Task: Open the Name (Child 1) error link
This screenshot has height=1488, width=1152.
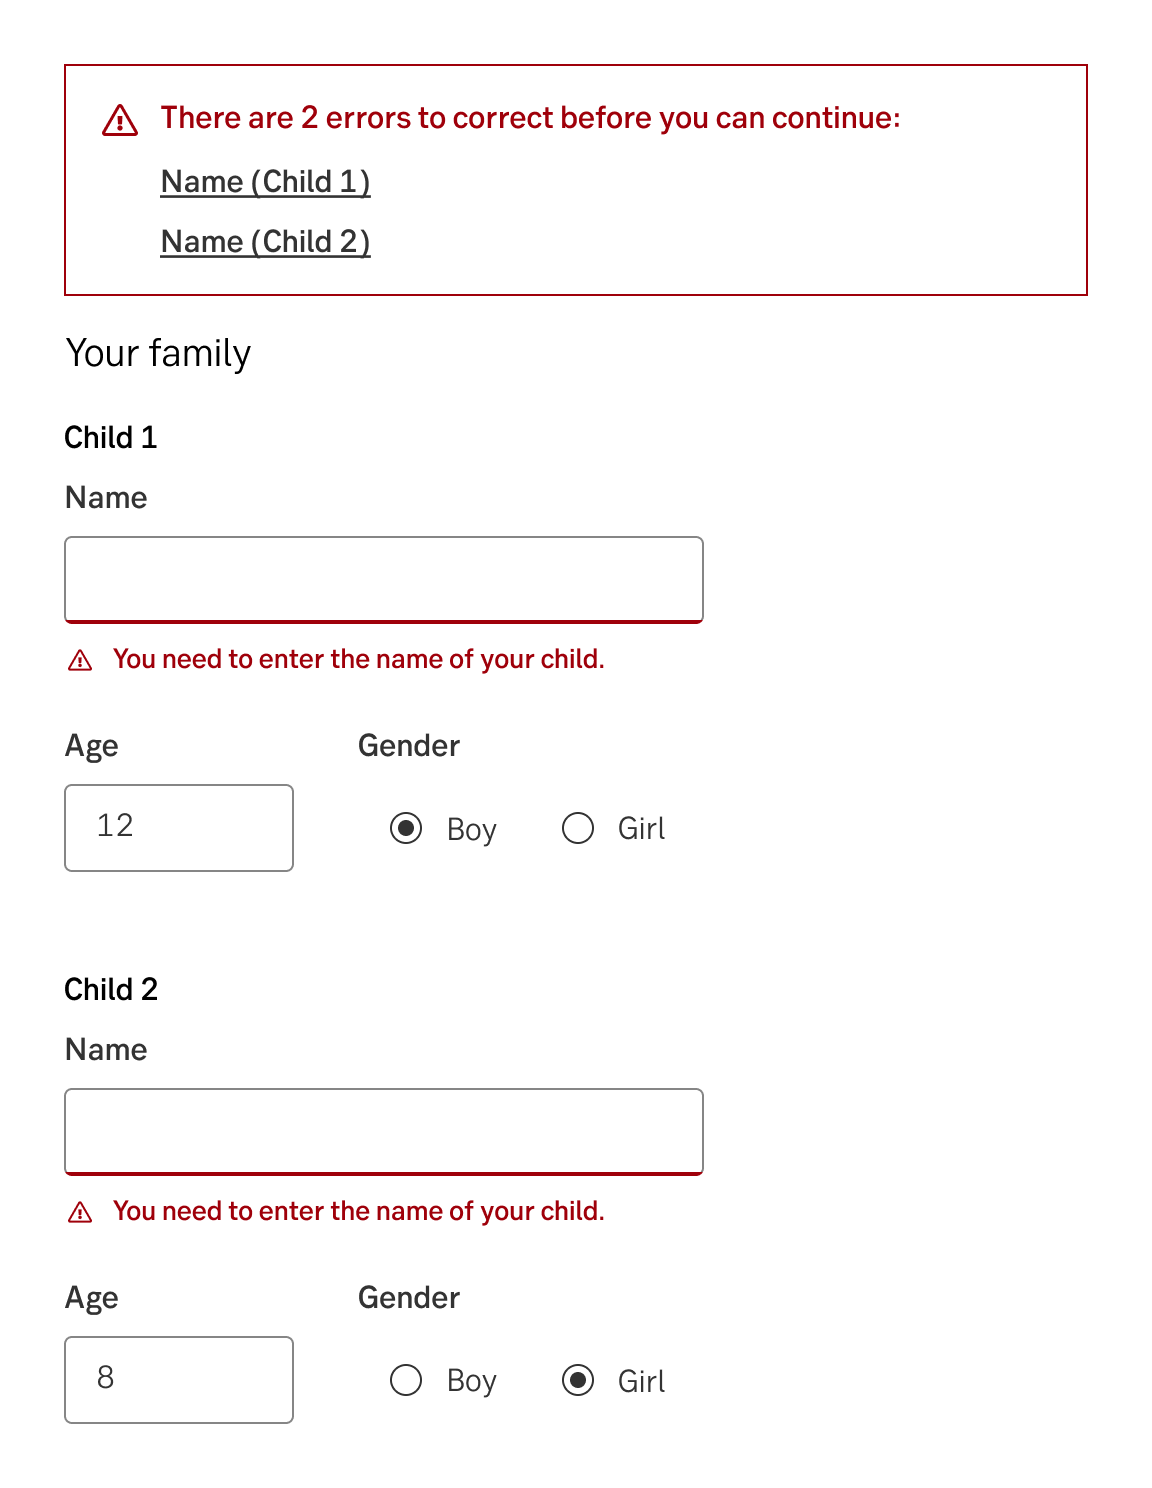Action: [x=265, y=181]
